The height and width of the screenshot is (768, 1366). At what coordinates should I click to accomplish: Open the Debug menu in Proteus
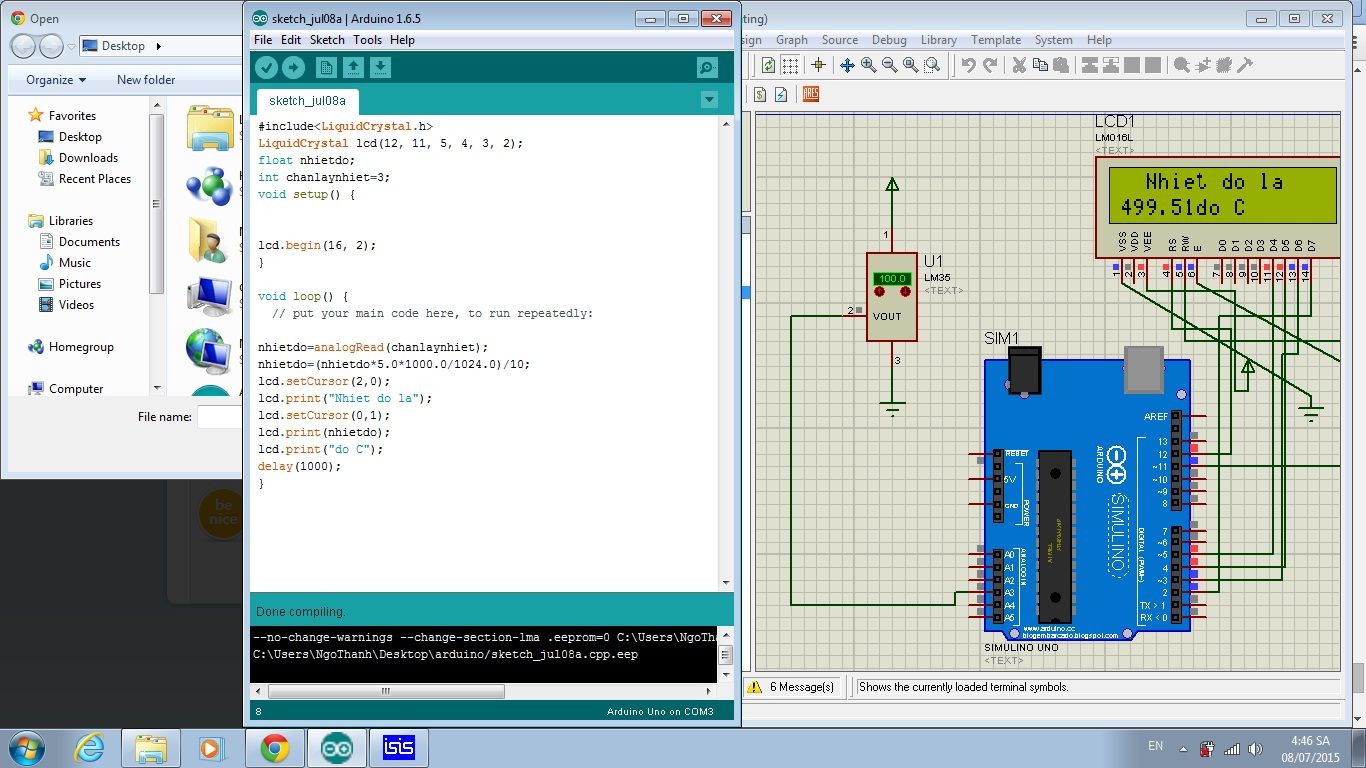[889, 40]
